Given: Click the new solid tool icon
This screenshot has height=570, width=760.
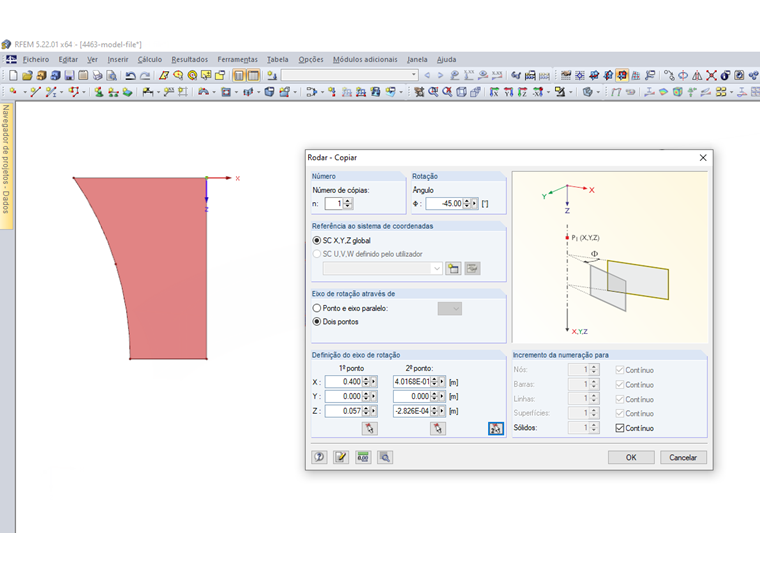Looking at the screenshot, I should tap(269, 91).
